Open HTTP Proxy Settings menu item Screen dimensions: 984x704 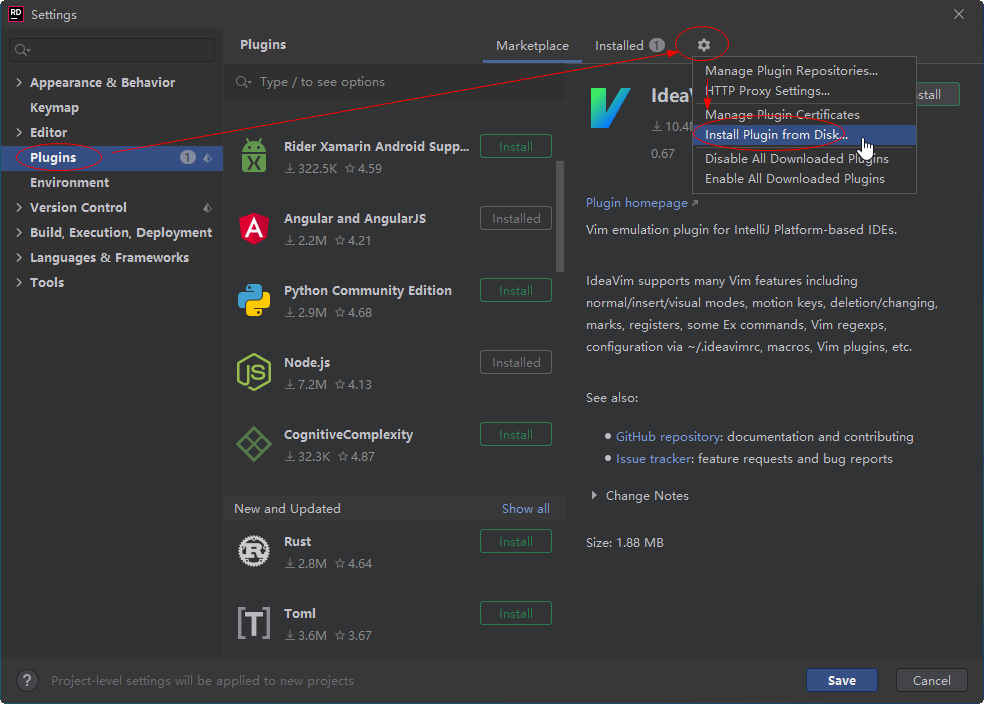[x=804, y=91]
